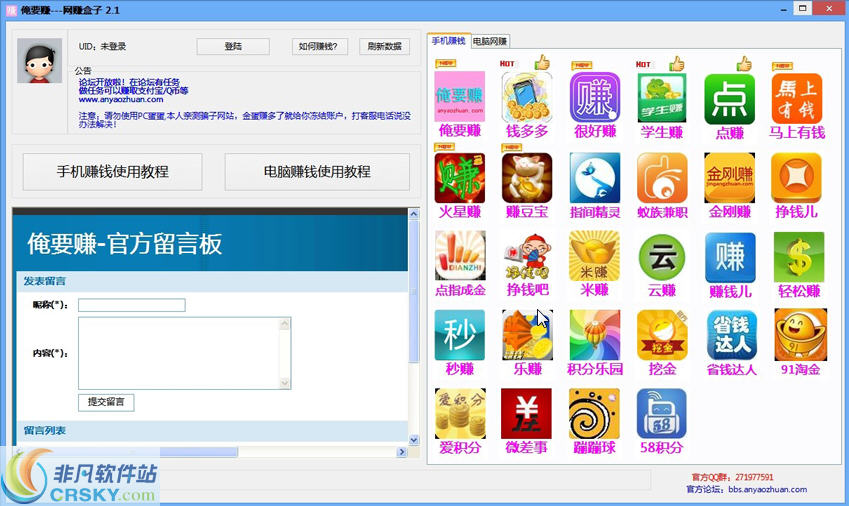Open the 58积分 robot icon
This screenshot has height=506, width=849.
coord(662,413)
